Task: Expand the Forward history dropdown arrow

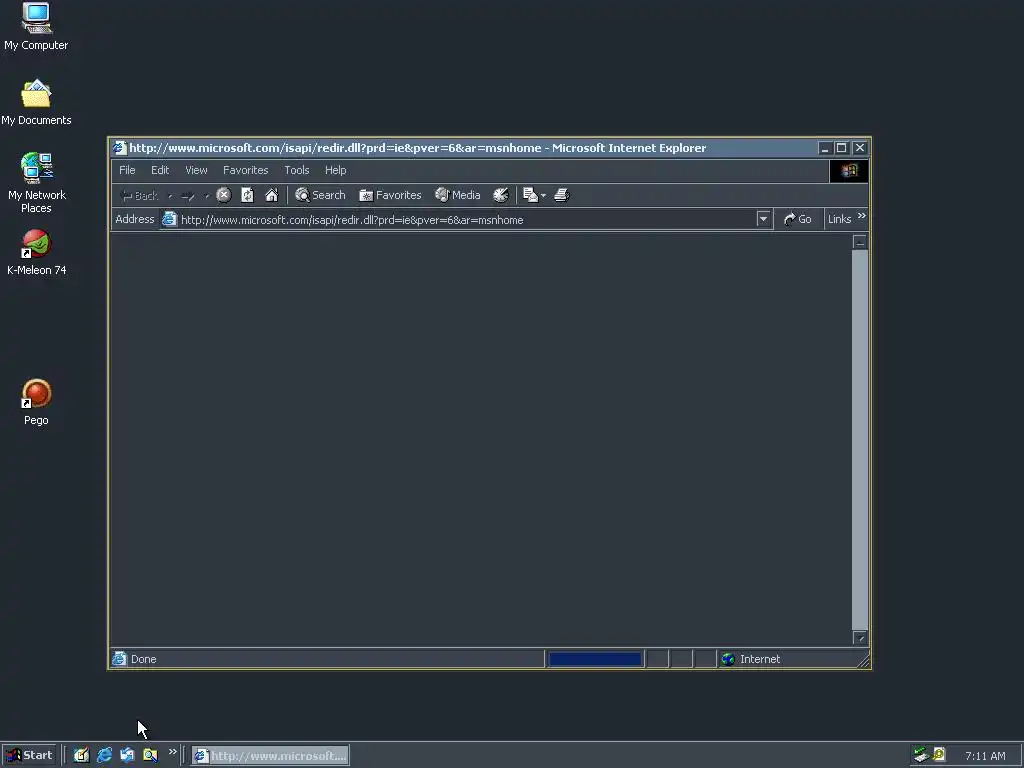Action: [x=207, y=195]
